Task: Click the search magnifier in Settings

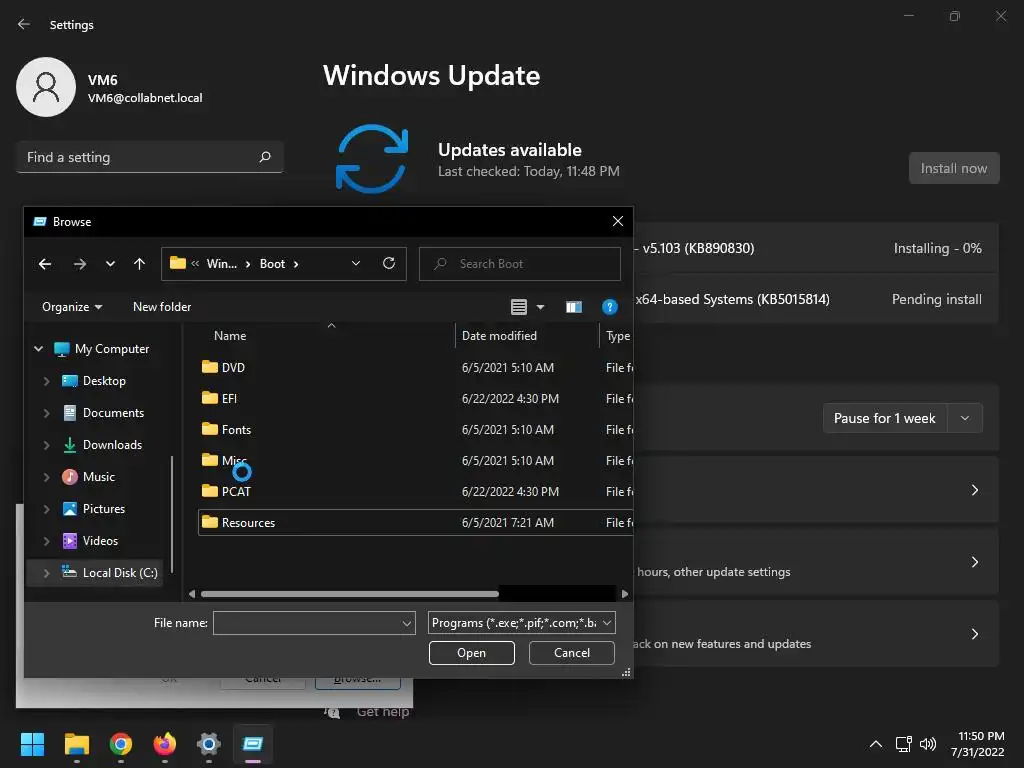Action: tap(264, 157)
